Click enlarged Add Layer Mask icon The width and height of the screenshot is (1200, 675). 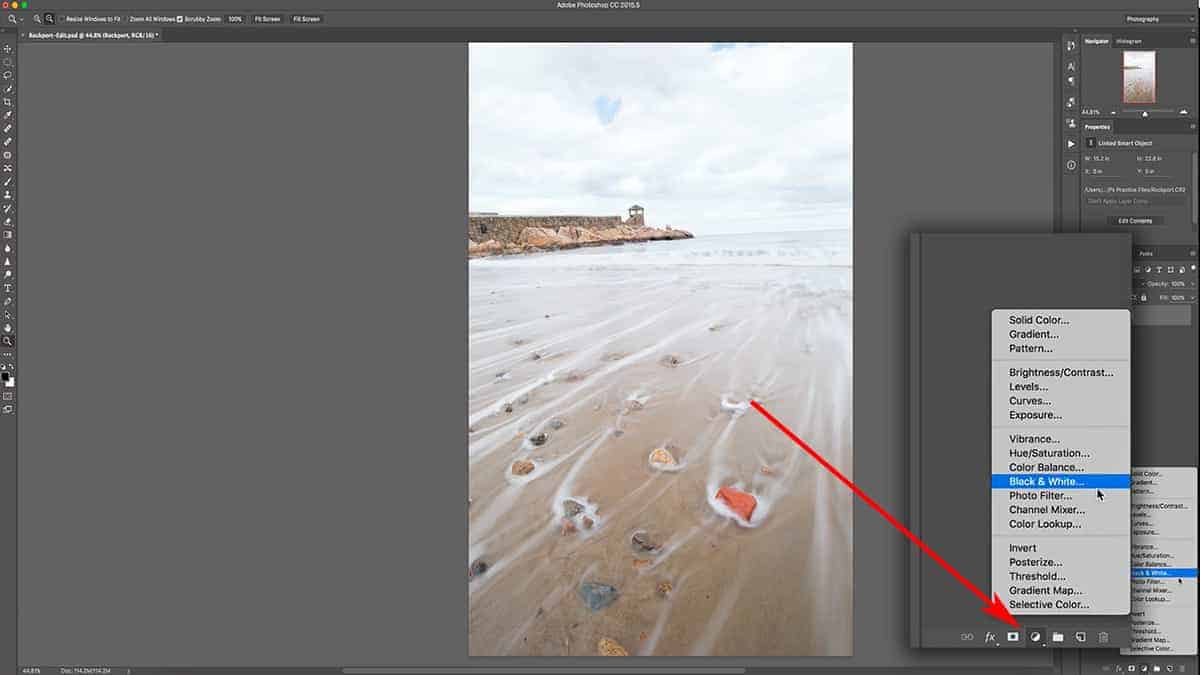pos(1012,636)
